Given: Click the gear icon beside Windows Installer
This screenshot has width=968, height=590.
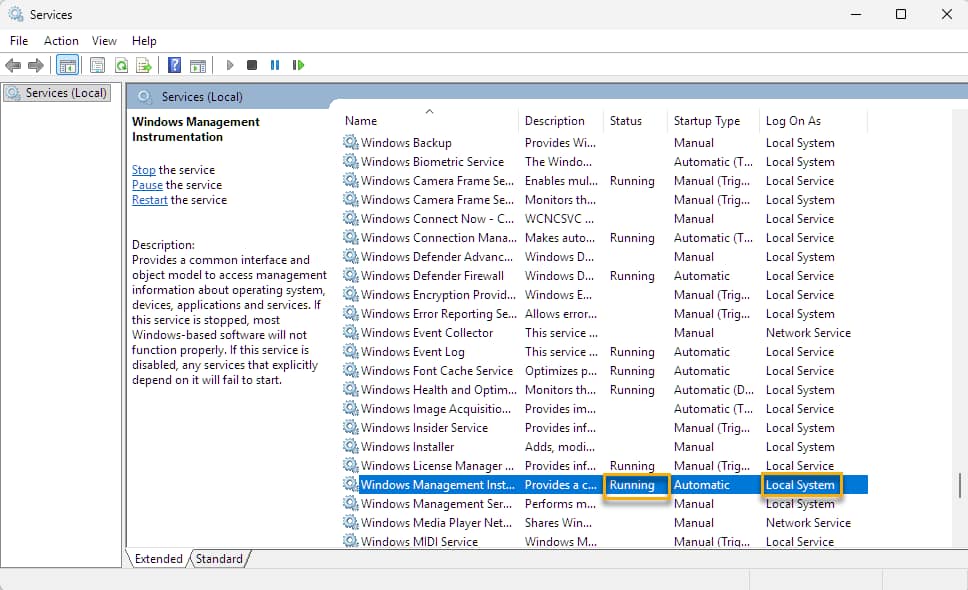Looking at the screenshot, I should pyautogui.click(x=351, y=447).
